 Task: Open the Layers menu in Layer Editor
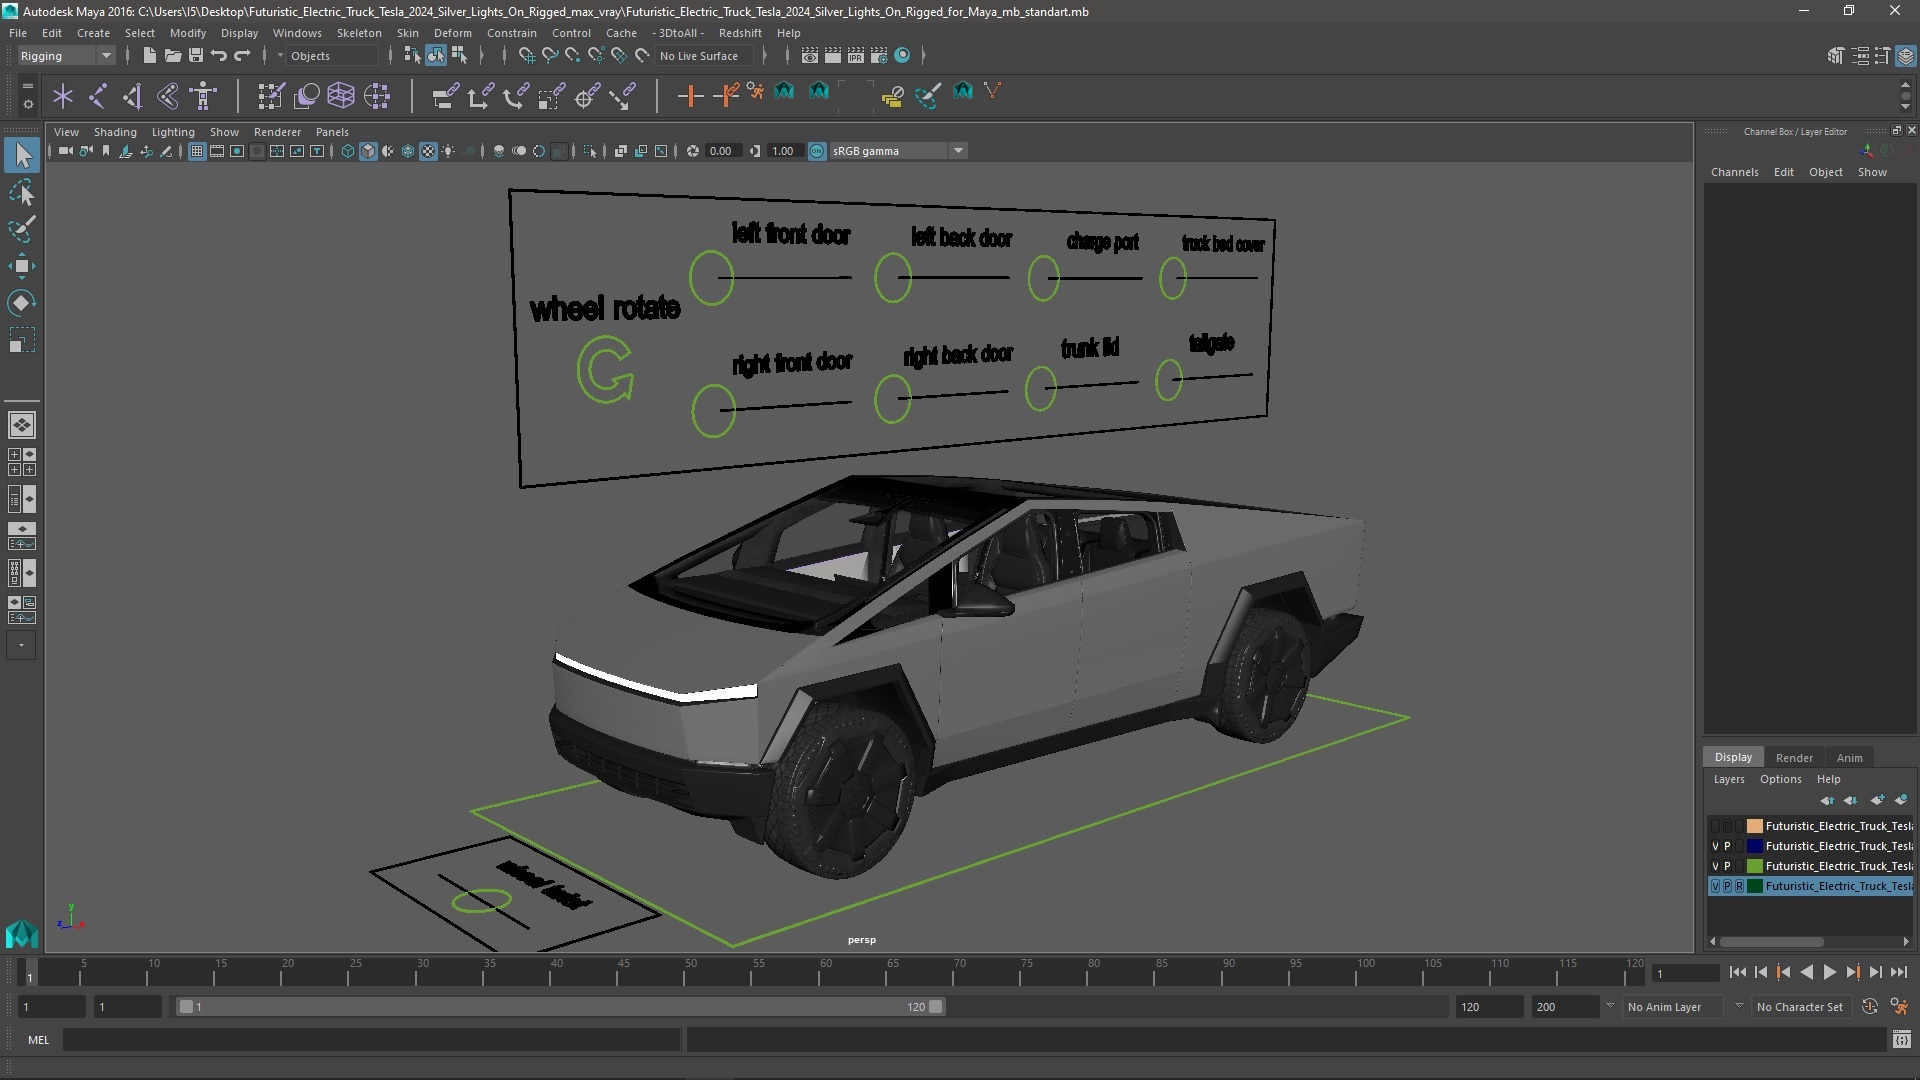(x=1728, y=779)
